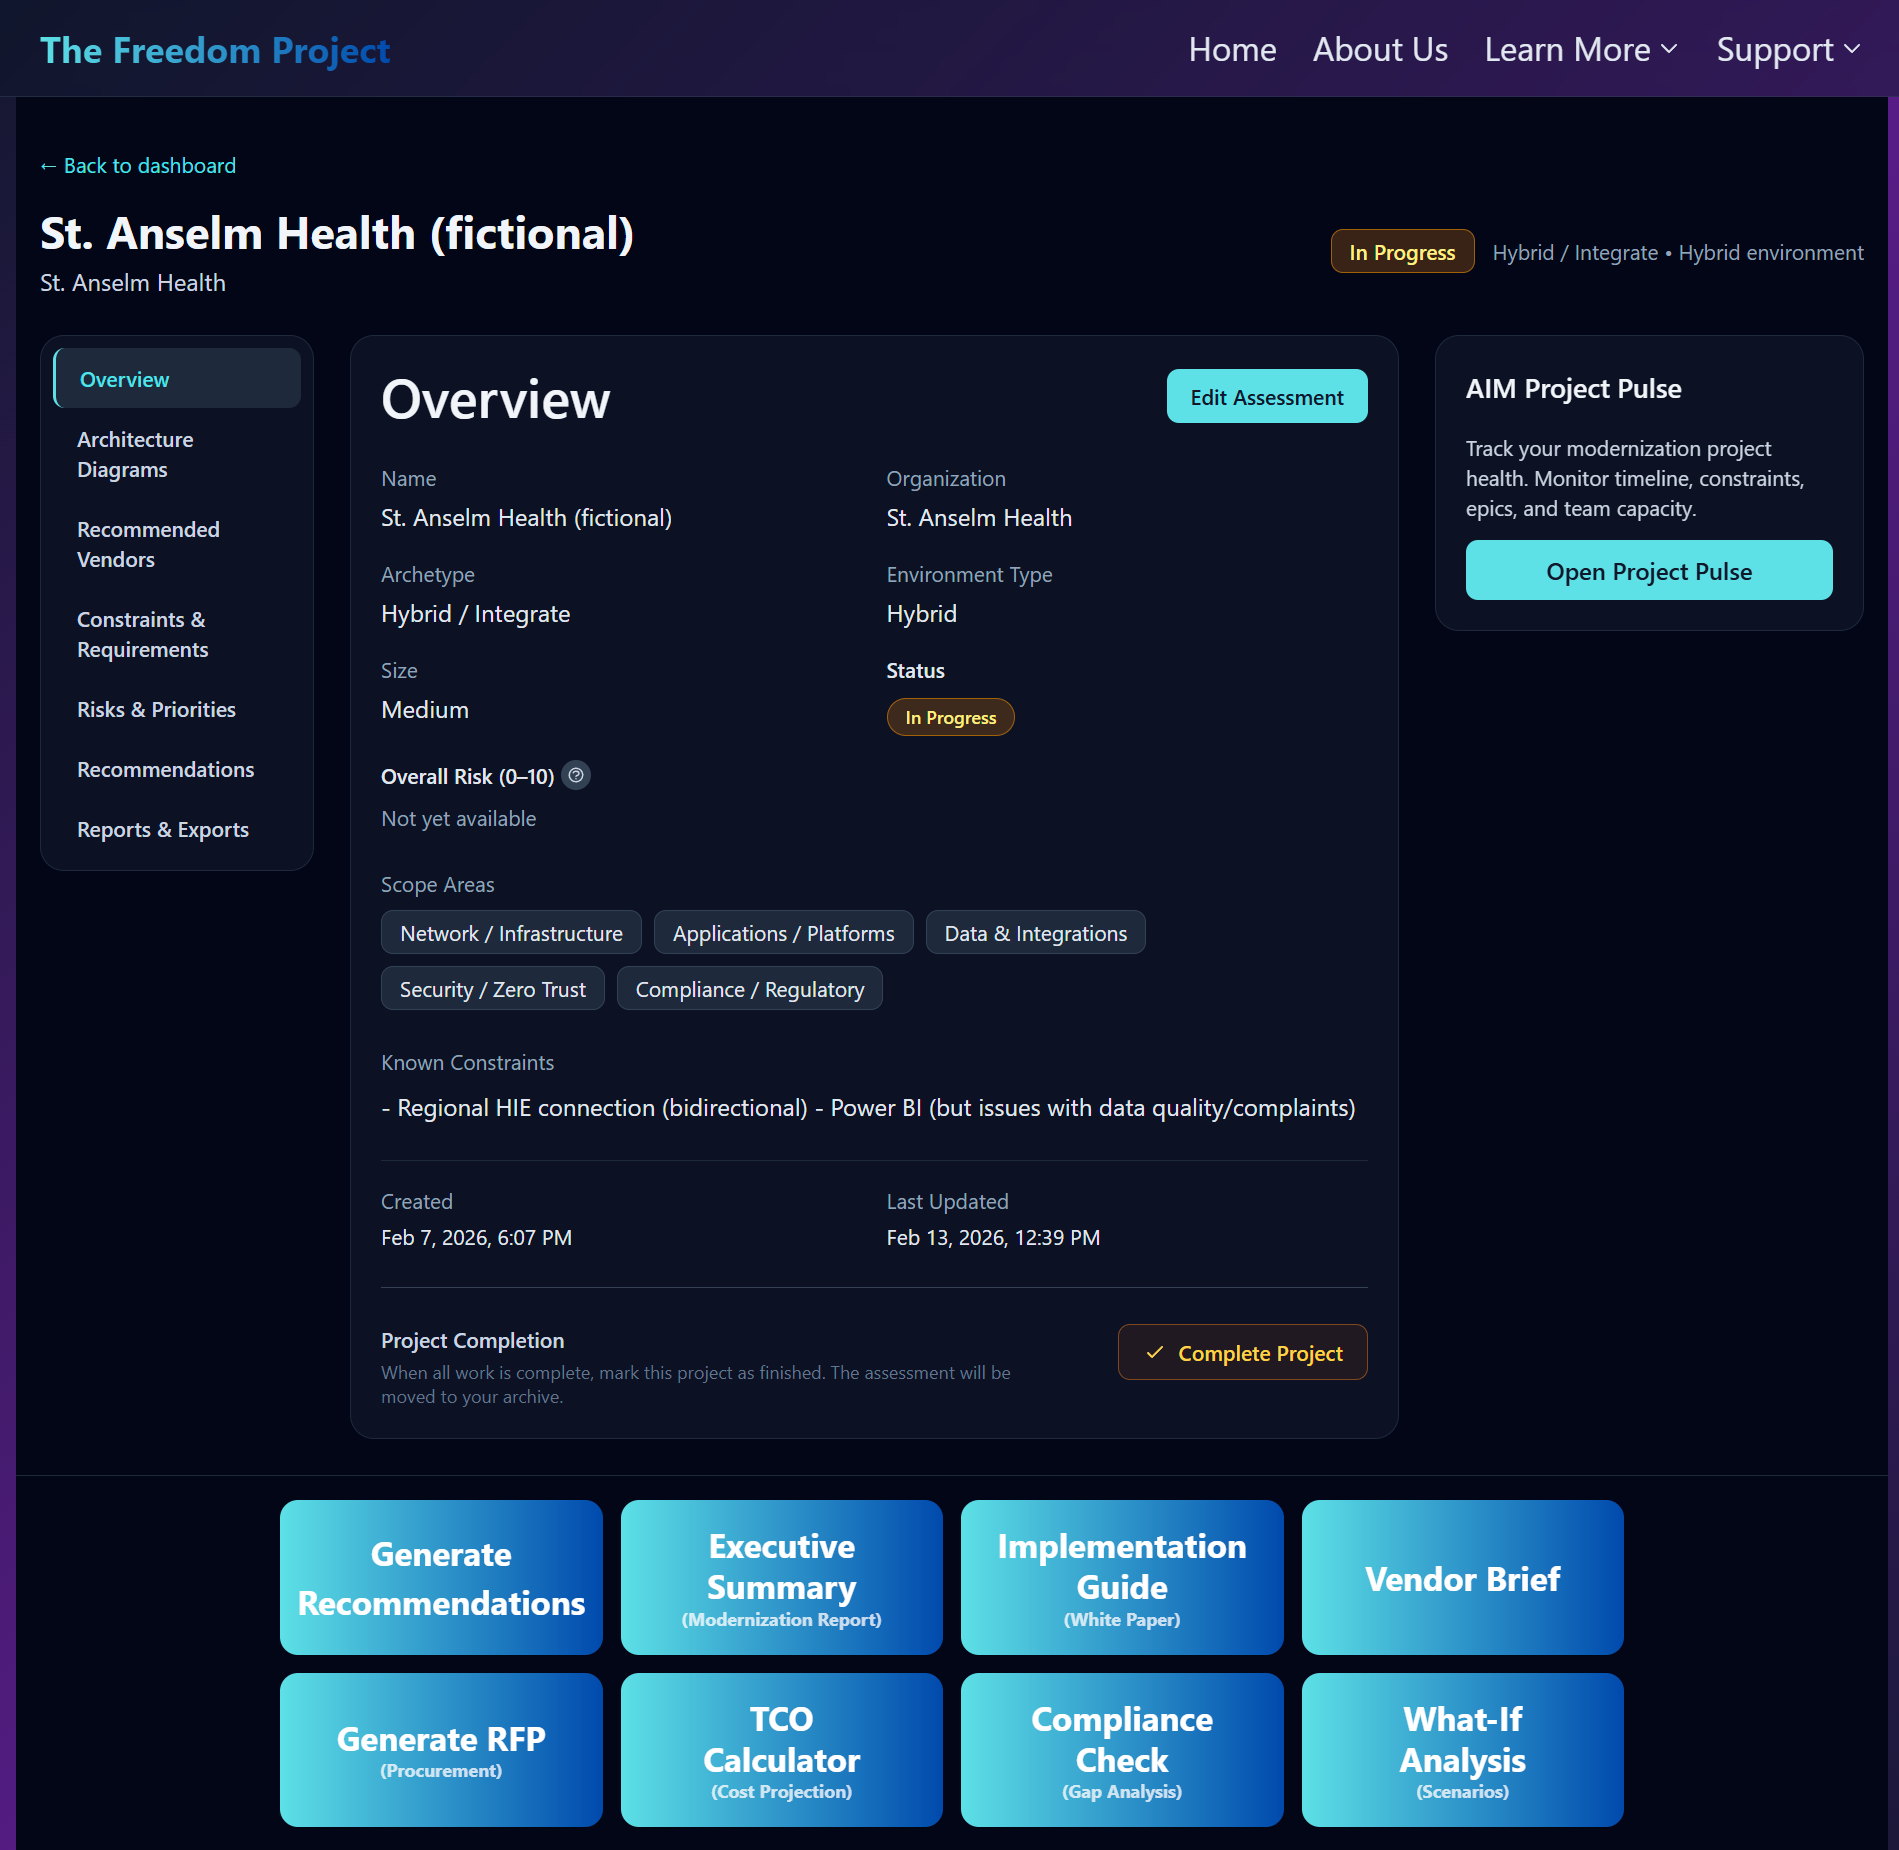1899x1850 pixels.
Task: View Recommended Vendors in the sidebar
Action: click(x=148, y=544)
